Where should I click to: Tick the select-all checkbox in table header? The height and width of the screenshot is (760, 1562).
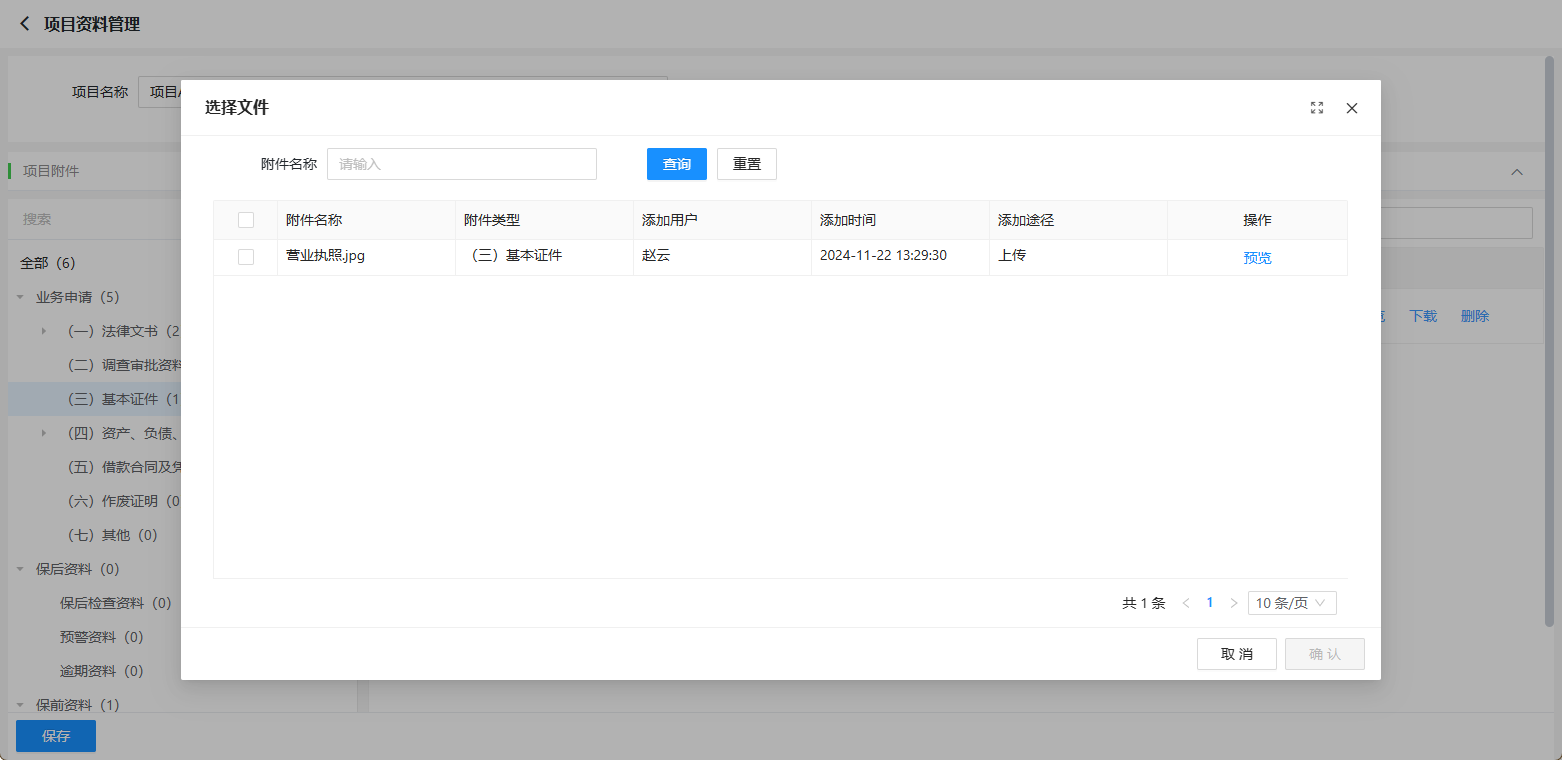(246, 220)
